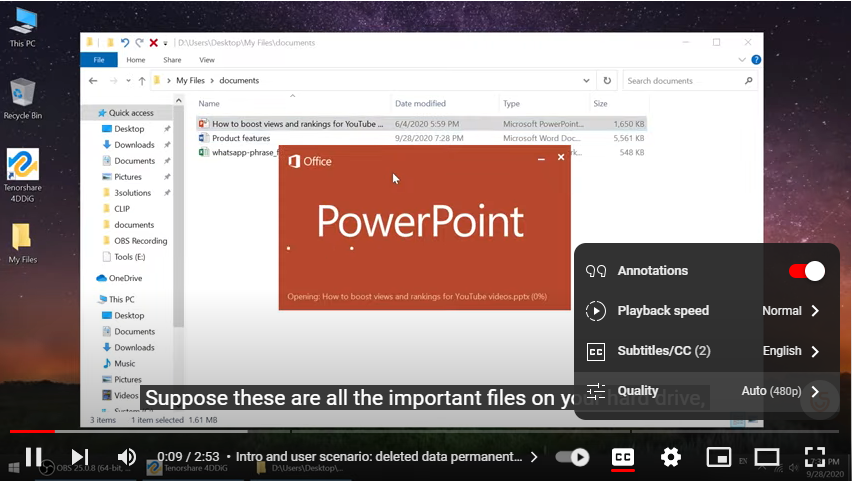Image resolution: width=854 pixels, height=482 pixels.
Task: Skip to the next video
Action: click(80, 457)
